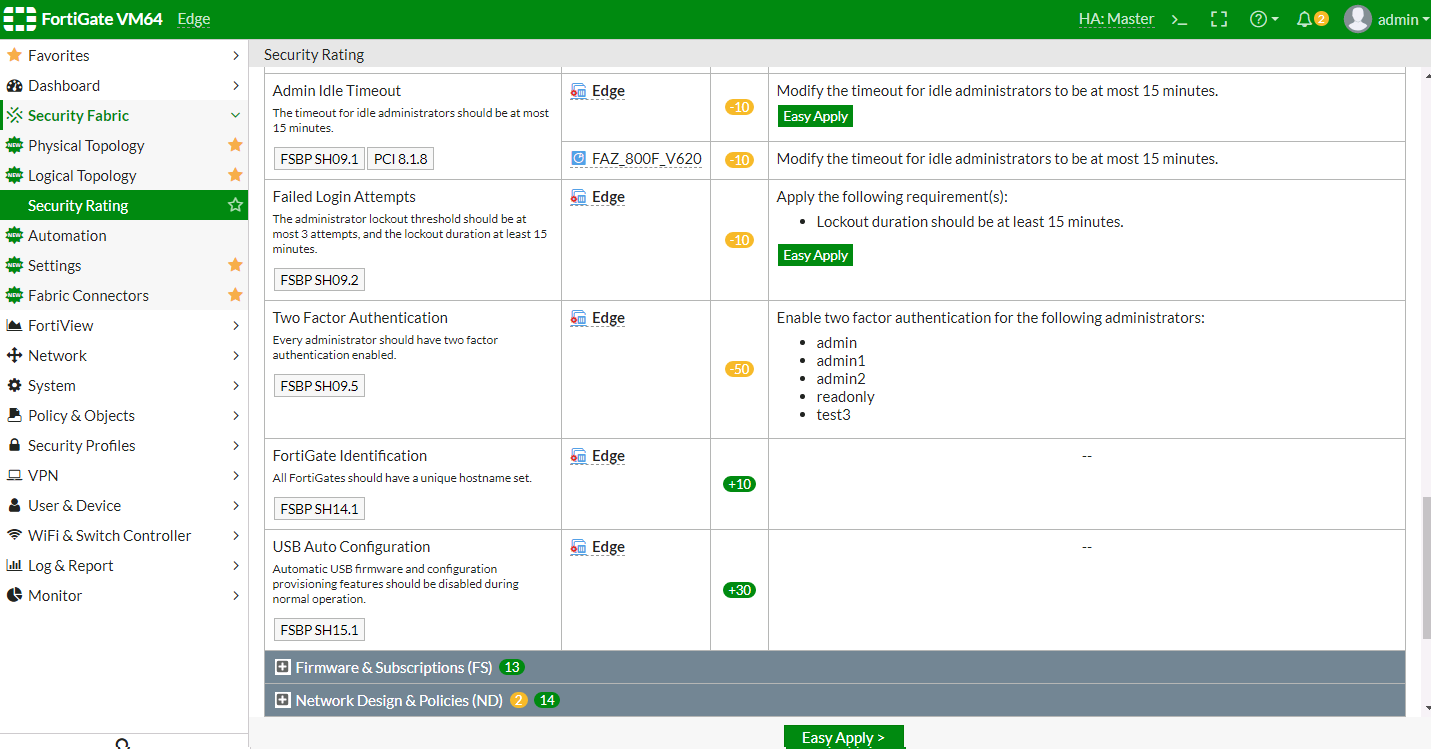Expand the Network menu chevron
This screenshot has width=1434, height=750.
(x=235, y=355)
